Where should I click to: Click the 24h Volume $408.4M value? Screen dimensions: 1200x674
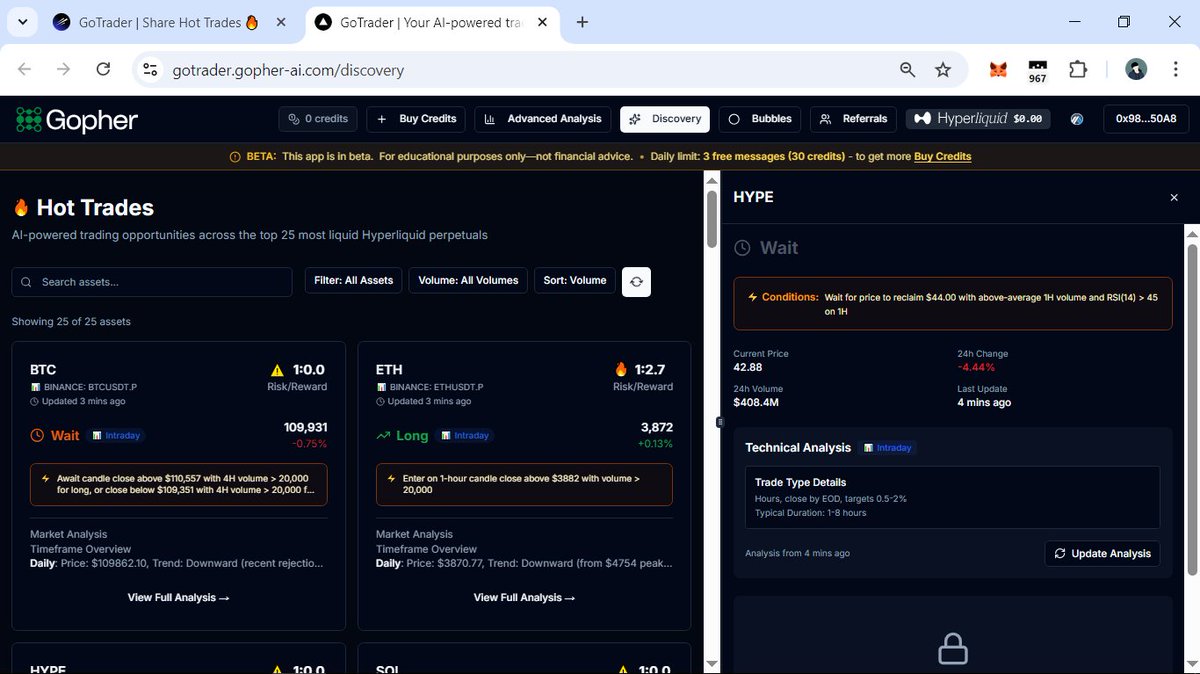click(756, 402)
